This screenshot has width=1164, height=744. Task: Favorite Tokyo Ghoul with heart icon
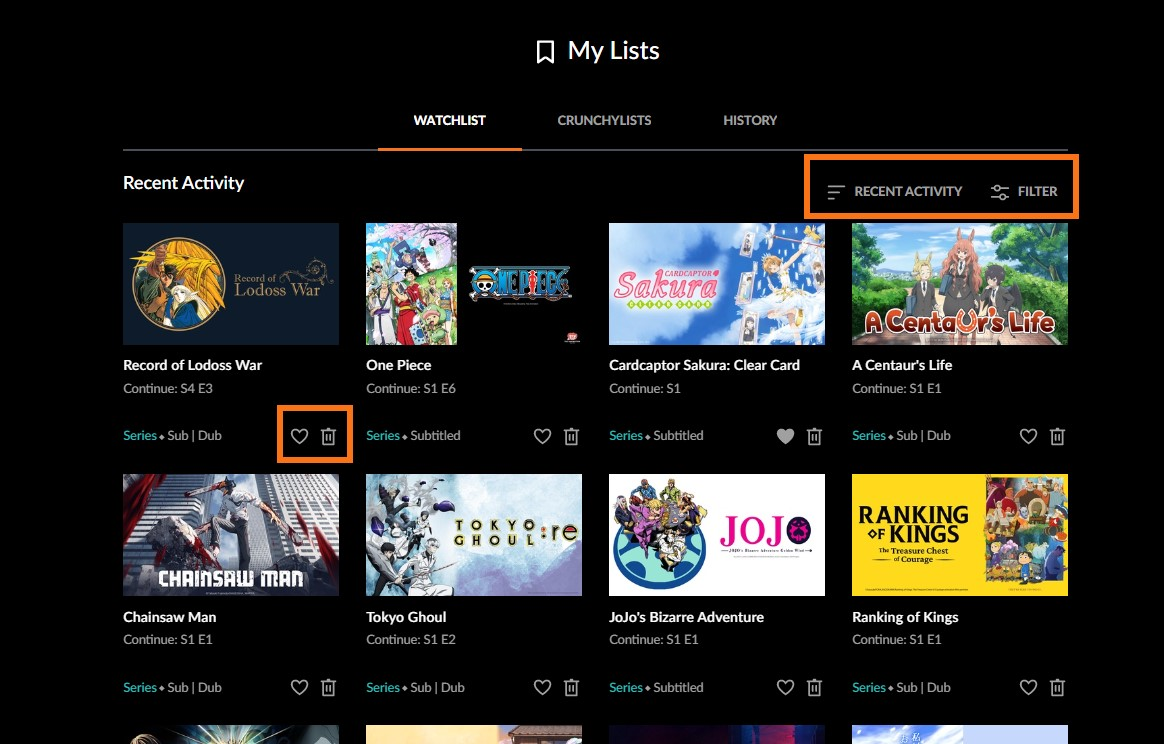543,688
